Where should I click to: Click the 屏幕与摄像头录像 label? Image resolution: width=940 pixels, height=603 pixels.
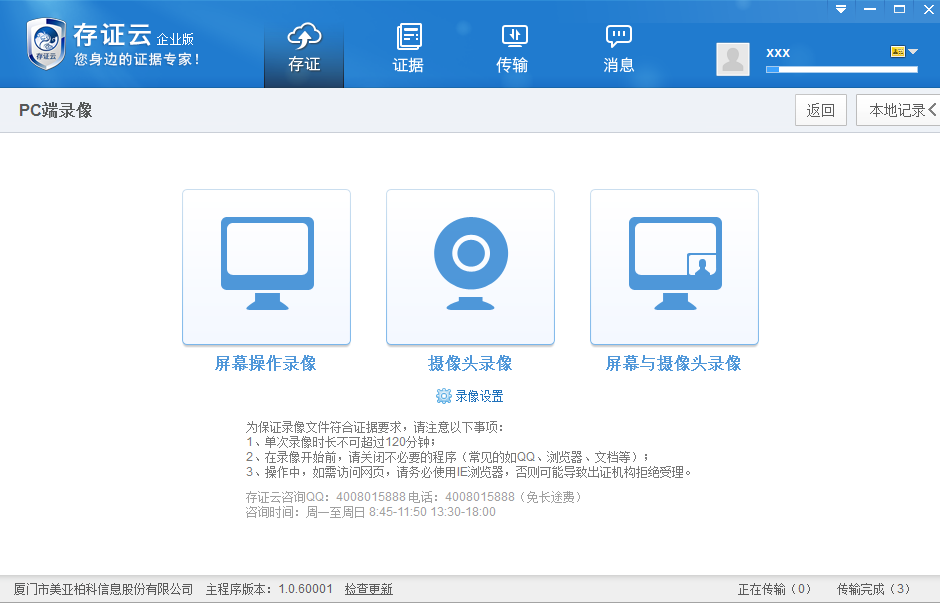coord(673,363)
